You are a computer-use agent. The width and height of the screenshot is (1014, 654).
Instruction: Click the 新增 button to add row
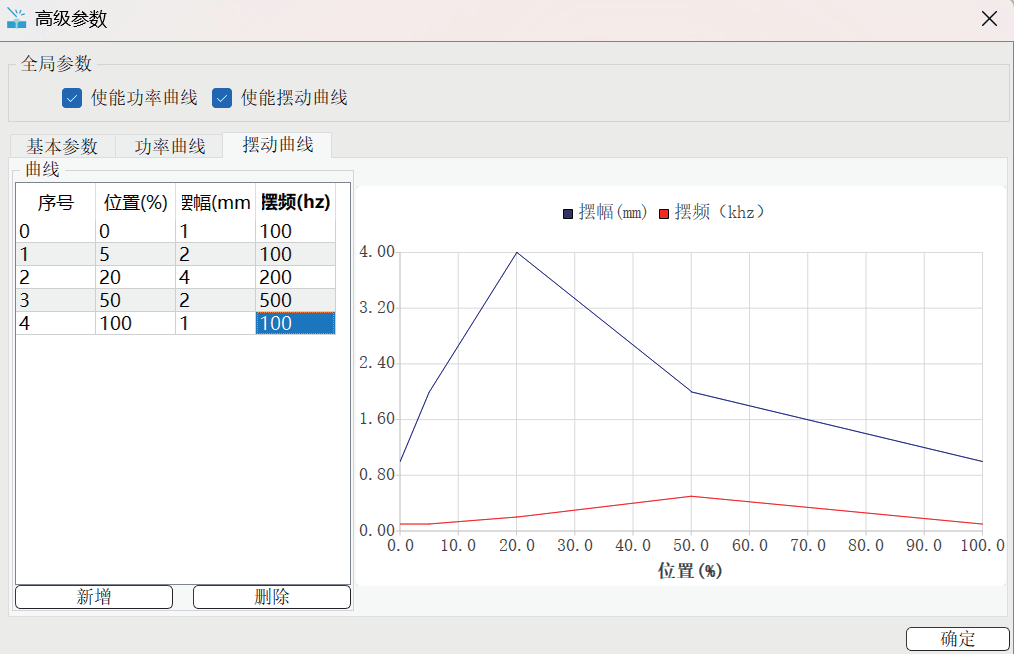94,597
